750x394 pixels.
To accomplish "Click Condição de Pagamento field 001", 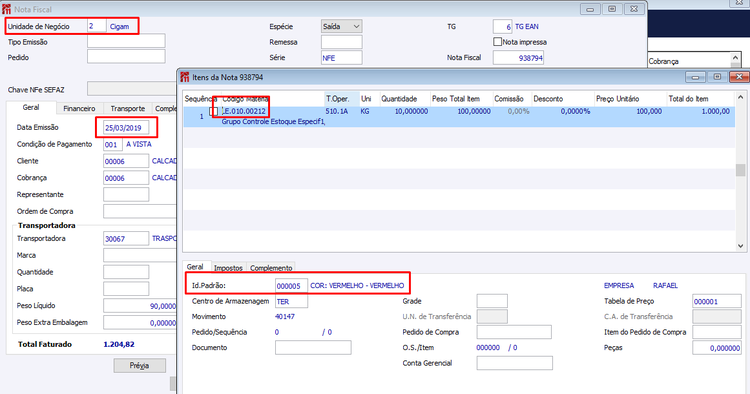I will pyautogui.click(x=113, y=144).
